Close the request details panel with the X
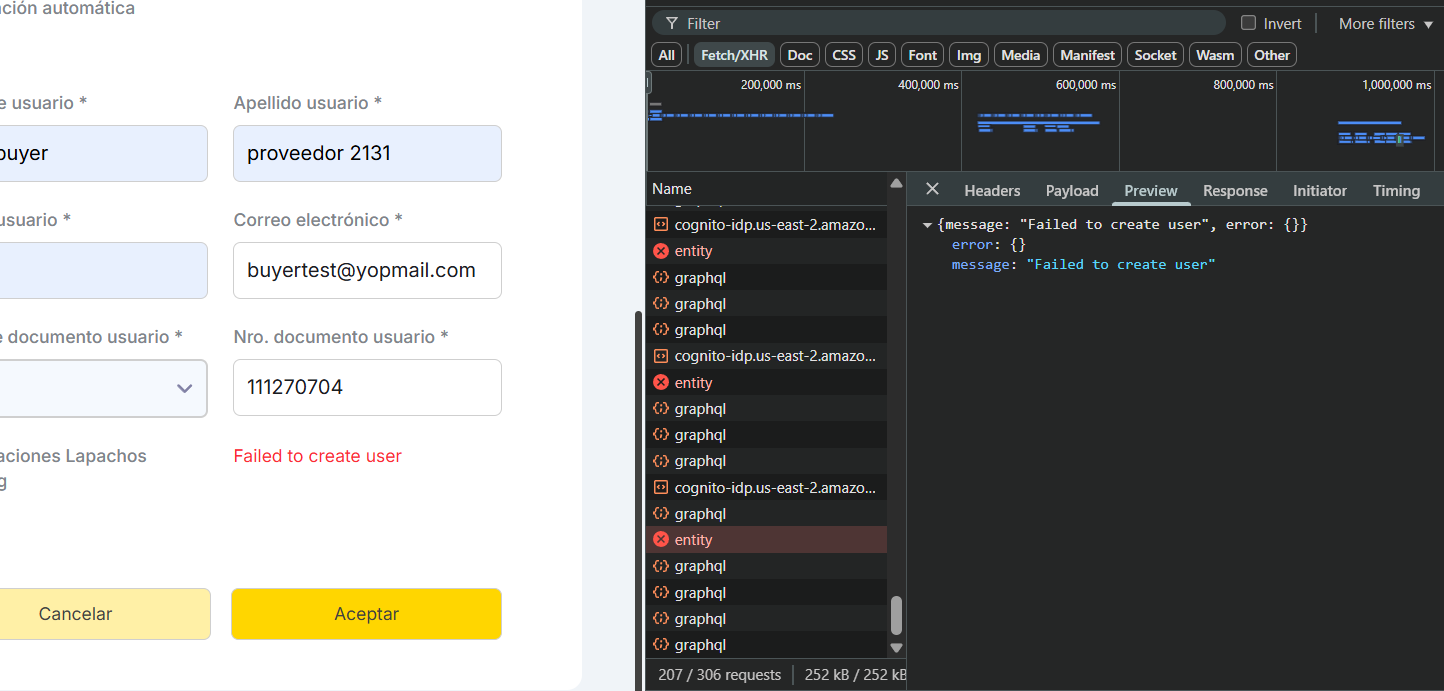1444x691 pixels. coord(932,189)
